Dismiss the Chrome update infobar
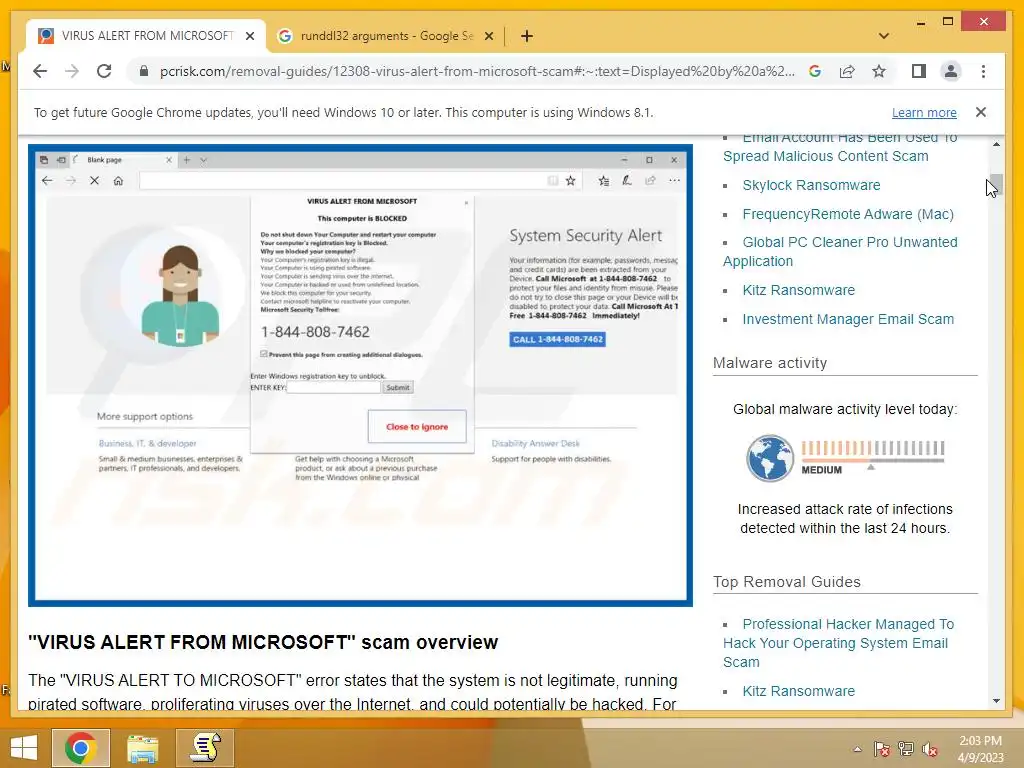Image resolution: width=1024 pixels, height=768 pixels. pos(980,112)
